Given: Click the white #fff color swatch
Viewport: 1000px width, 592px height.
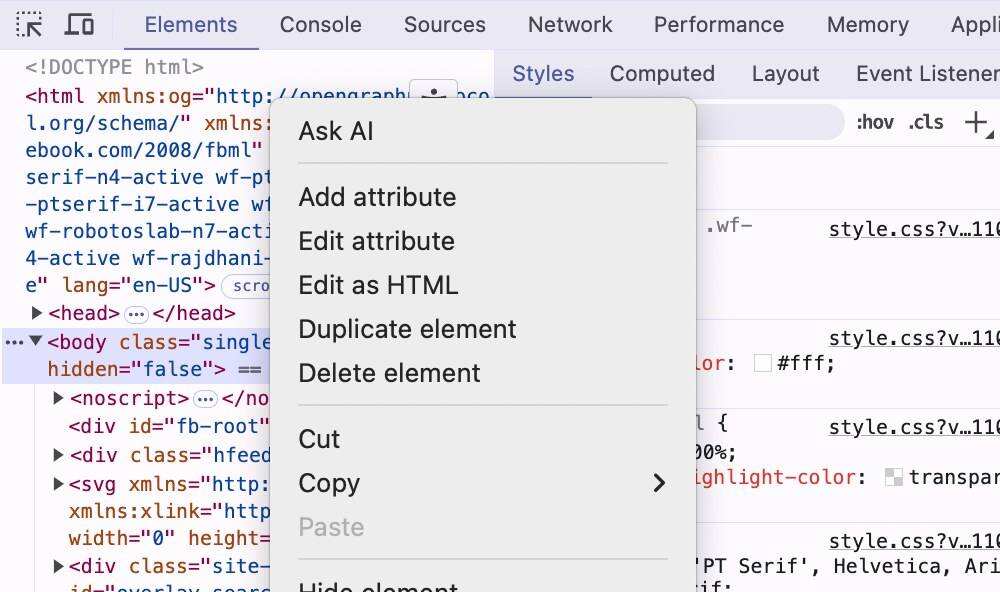Looking at the screenshot, I should [x=762, y=363].
